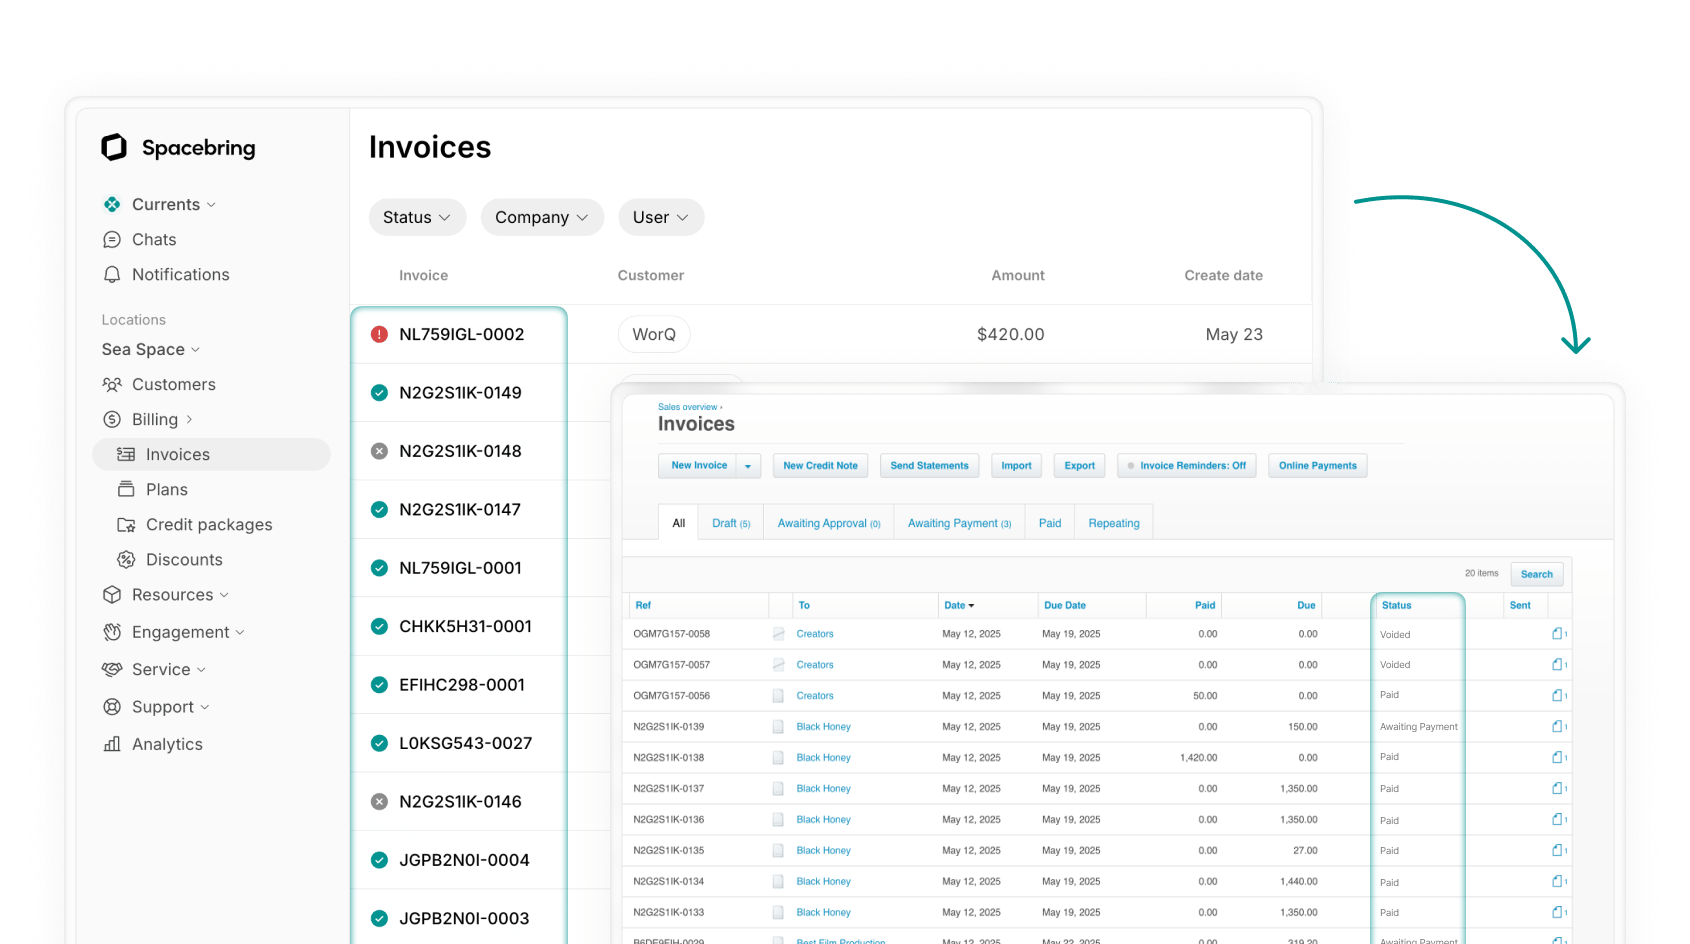Click the Invoices icon in sidebar
Image resolution: width=1690 pixels, height=944 pixels.
pos(126,454)
